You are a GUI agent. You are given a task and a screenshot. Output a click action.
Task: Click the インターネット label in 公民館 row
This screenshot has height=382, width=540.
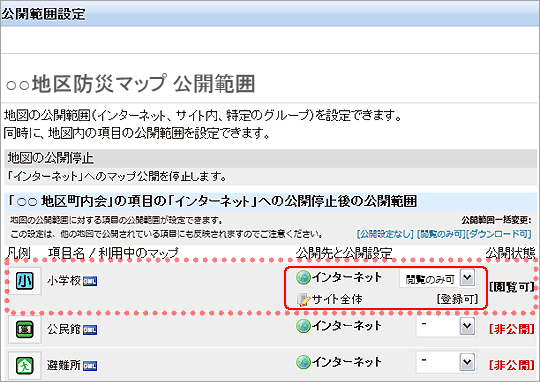pos(347,326)
